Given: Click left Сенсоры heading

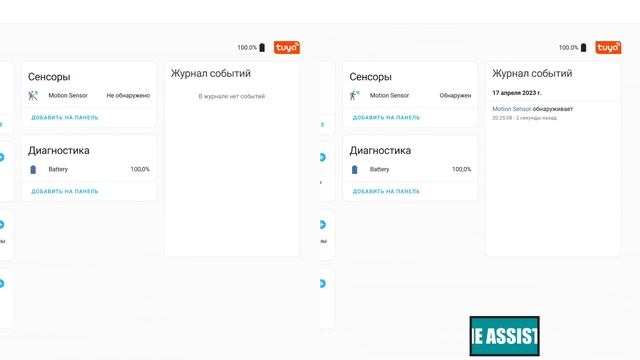Looking at the screenshot, I should pyautogui.click(x=49, y=77).
